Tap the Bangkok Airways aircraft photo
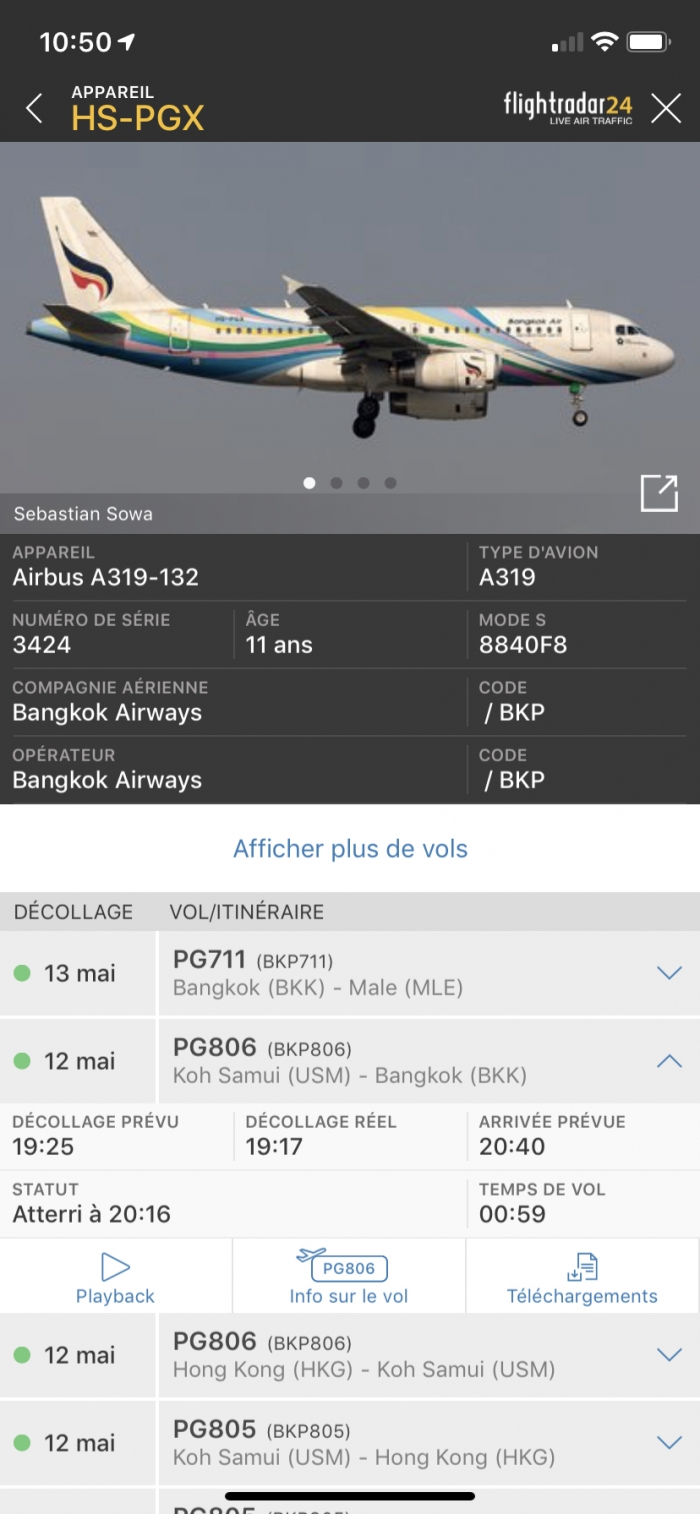Screen dimensions: 700x1514 coord(350,318)
